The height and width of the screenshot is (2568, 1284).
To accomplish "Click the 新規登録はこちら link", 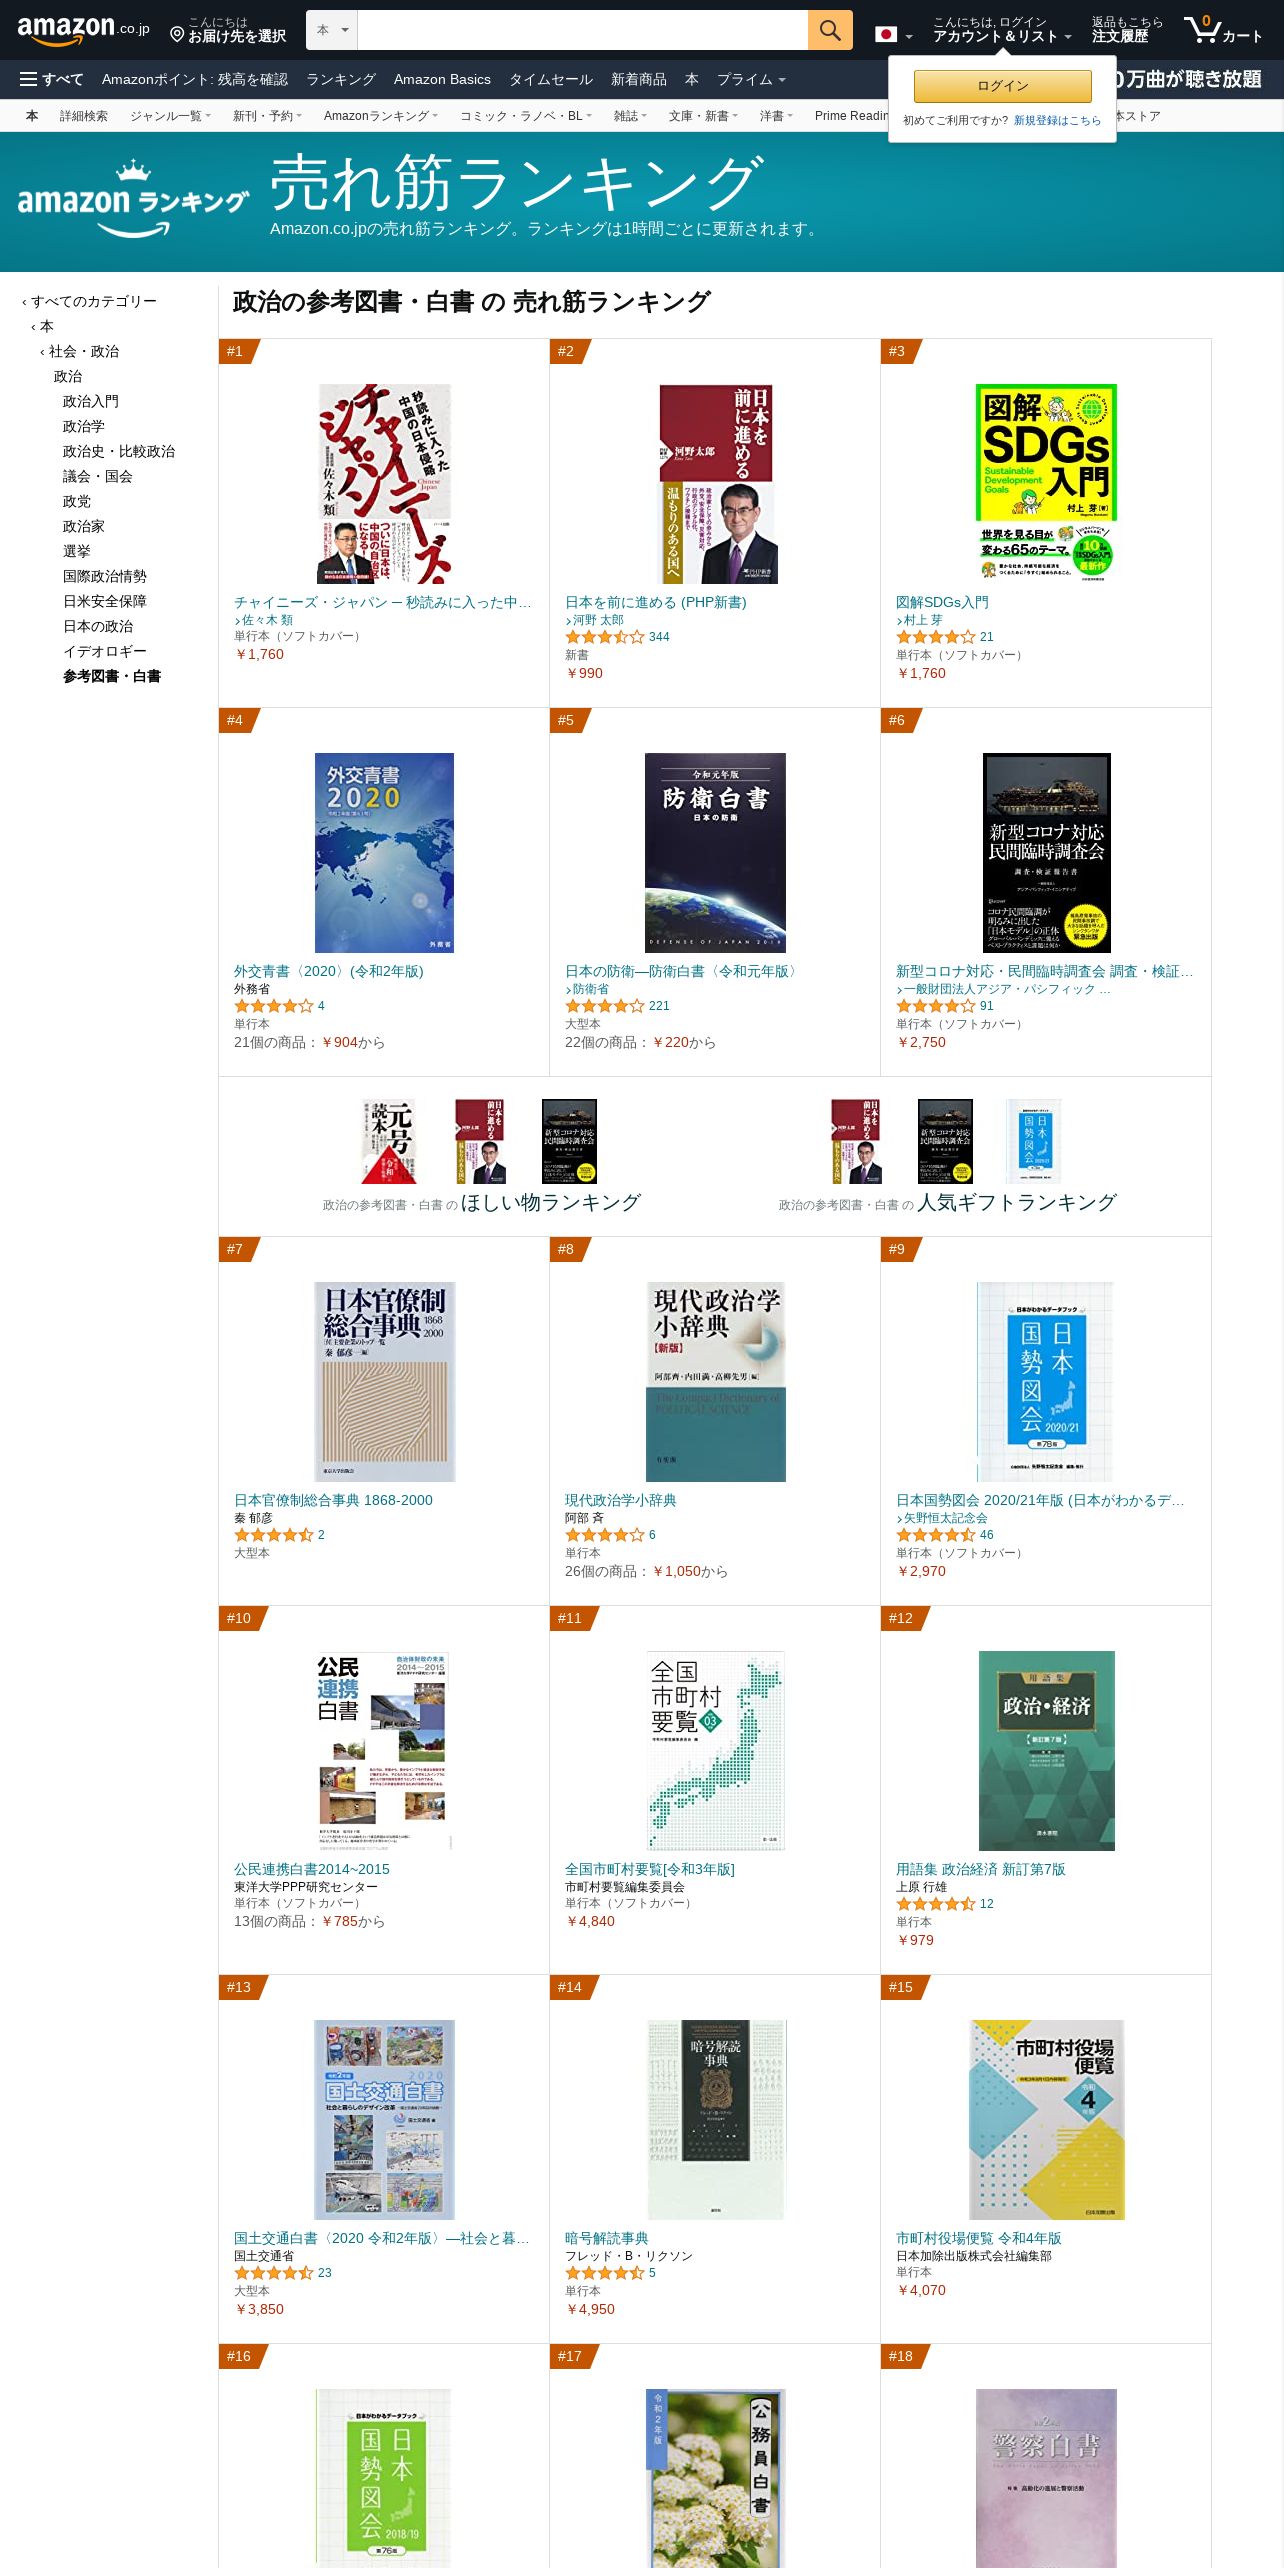I will click(1057, 120).
